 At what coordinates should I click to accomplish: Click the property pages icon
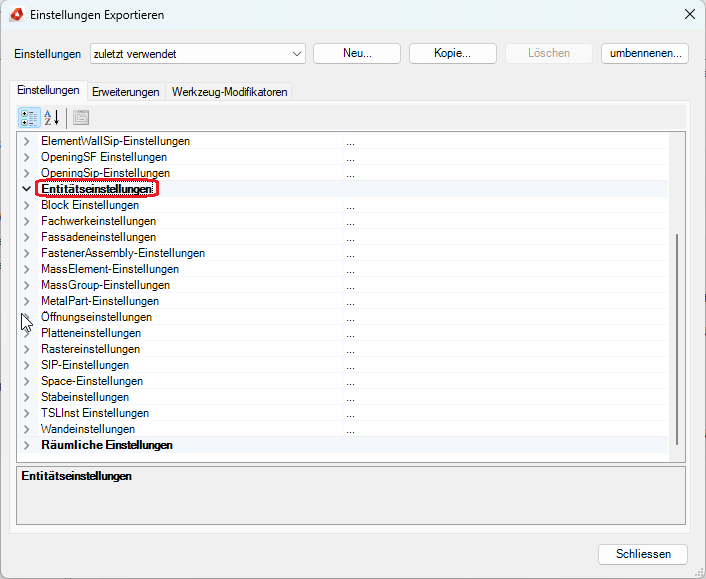click(x=81, y=118)
